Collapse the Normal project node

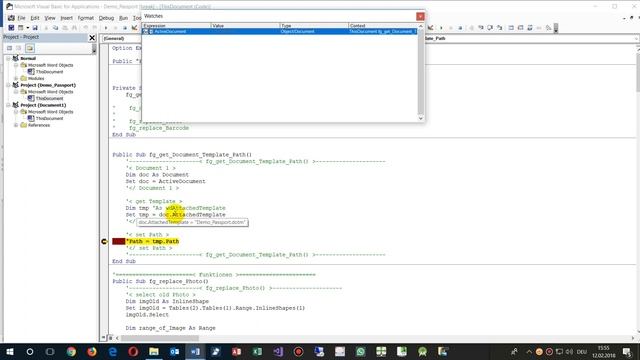[x=8, y=58]
